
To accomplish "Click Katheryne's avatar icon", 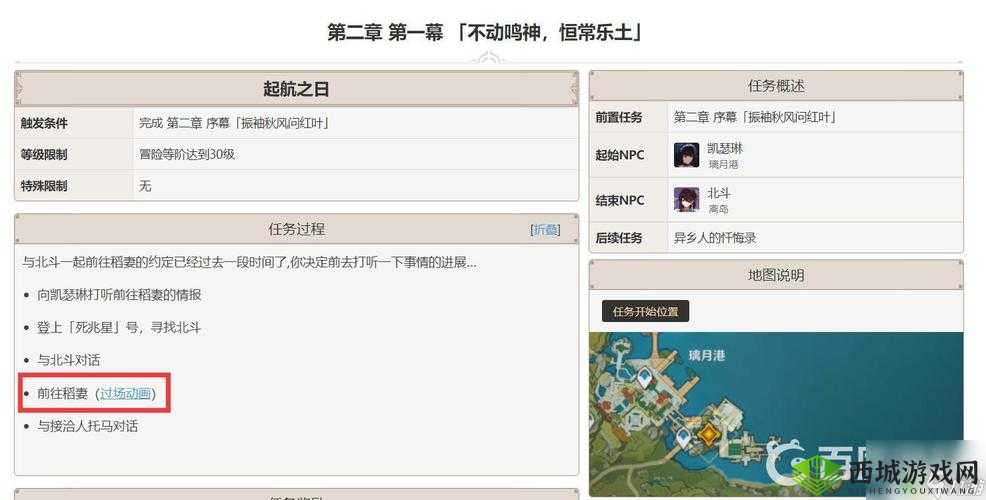I will pyautogui.click(x=686, y=155).
